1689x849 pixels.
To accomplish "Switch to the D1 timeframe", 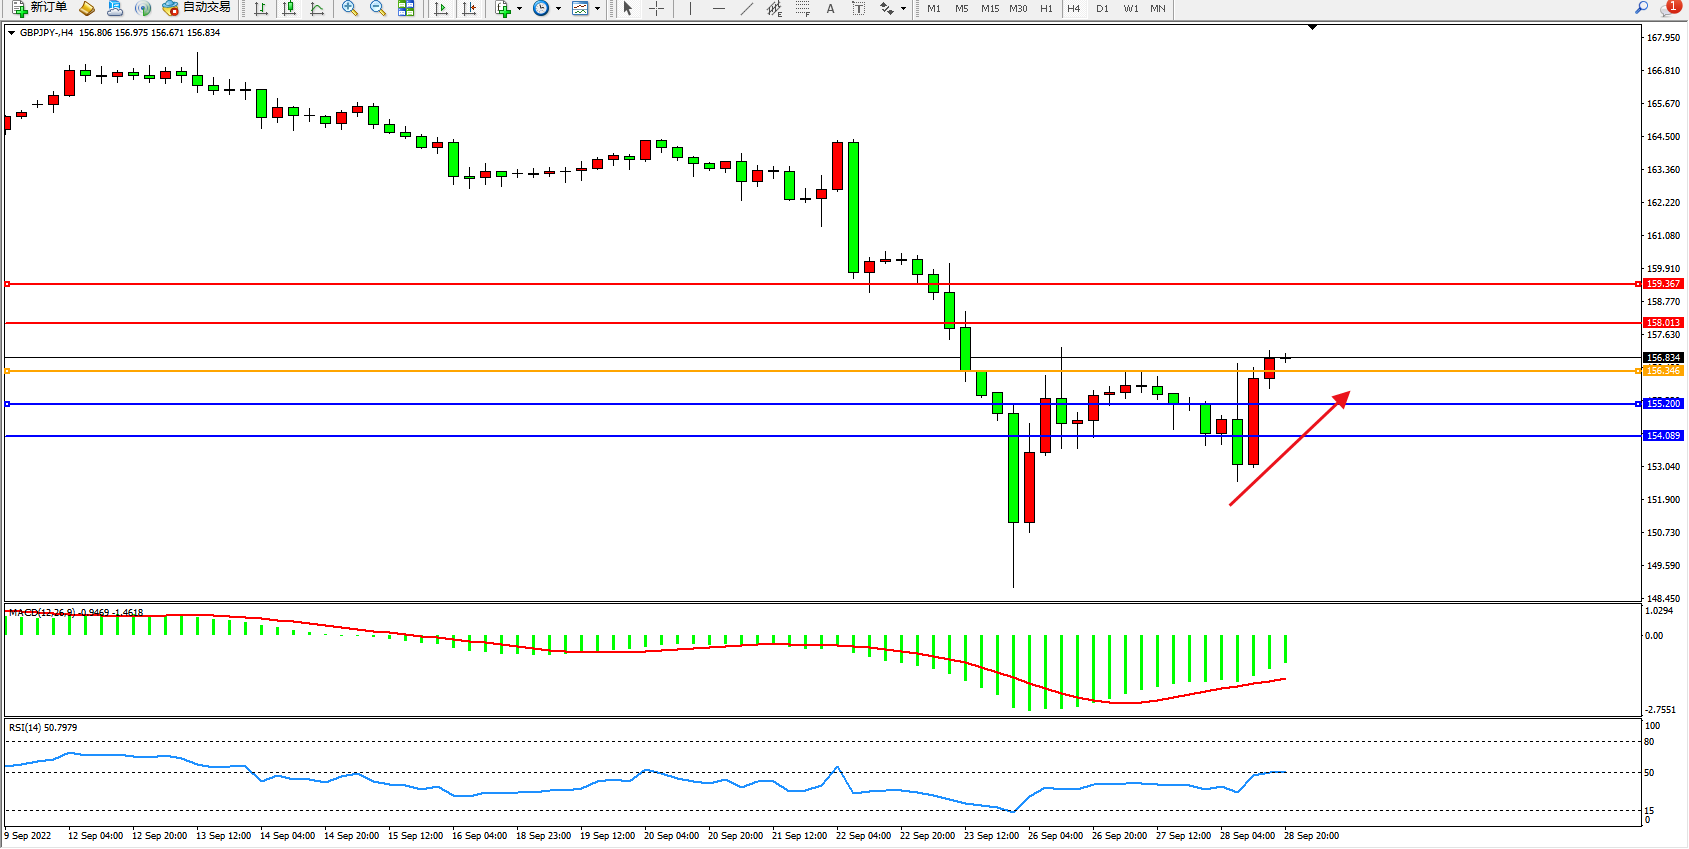I will (x=1102, y=8).
